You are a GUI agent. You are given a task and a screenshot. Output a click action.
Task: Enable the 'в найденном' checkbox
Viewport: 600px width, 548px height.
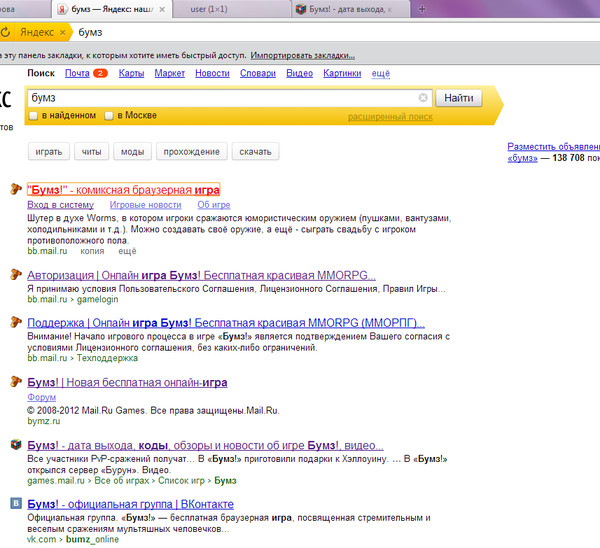click(x=33, y=116)
